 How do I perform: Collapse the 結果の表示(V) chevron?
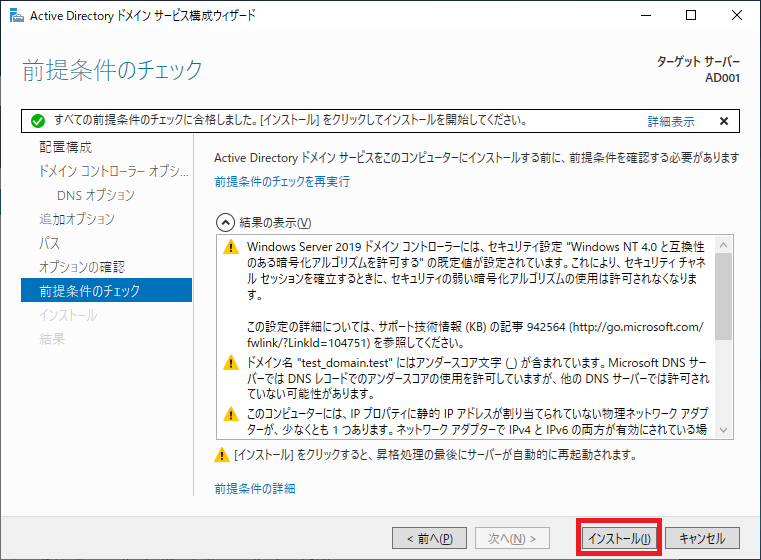225,223
